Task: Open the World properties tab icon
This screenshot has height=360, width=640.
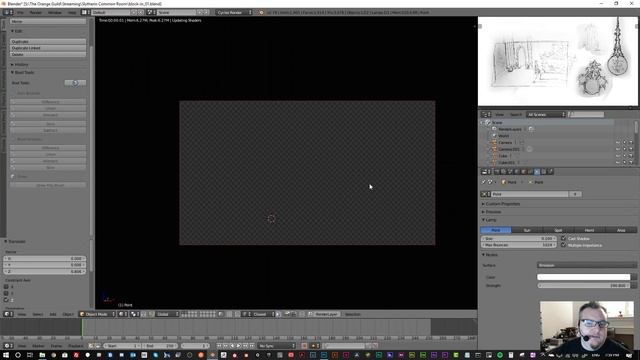Action: [517, 172]
